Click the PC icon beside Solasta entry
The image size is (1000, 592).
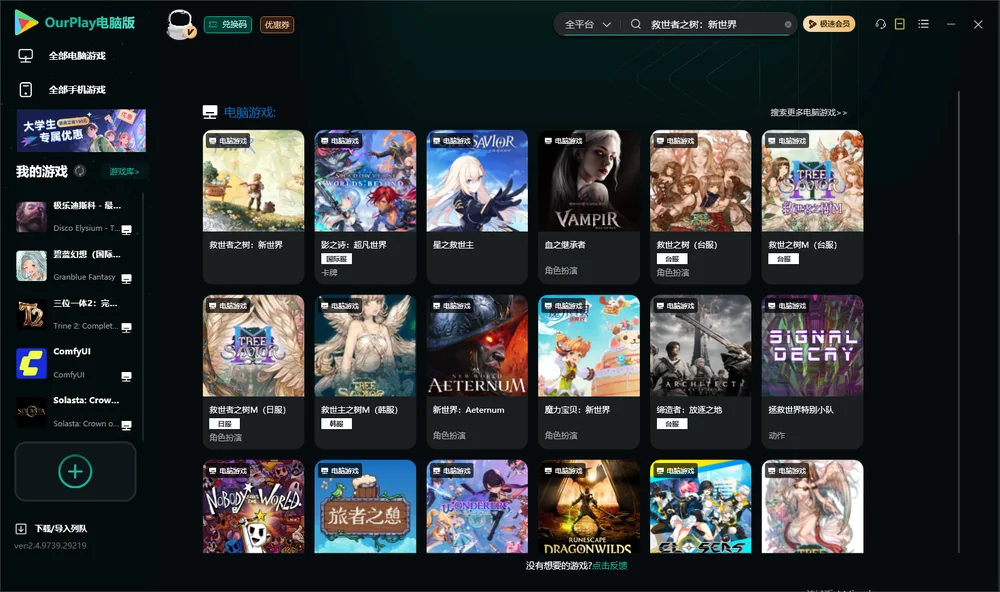(127, 426)
